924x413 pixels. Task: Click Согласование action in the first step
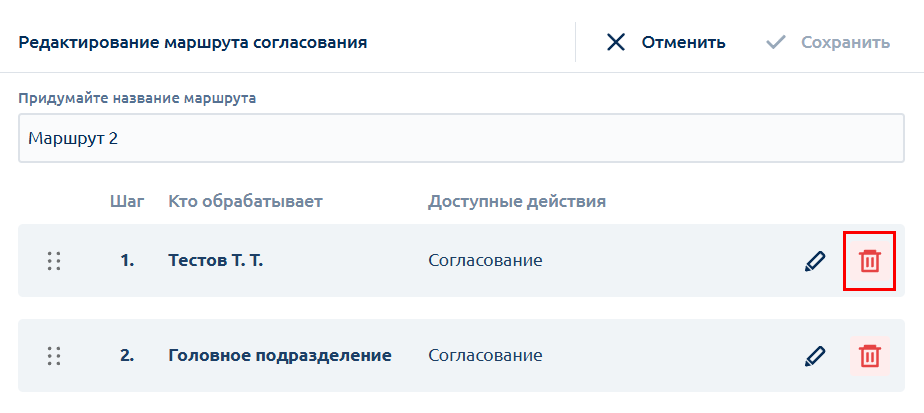tap(486, 260)
